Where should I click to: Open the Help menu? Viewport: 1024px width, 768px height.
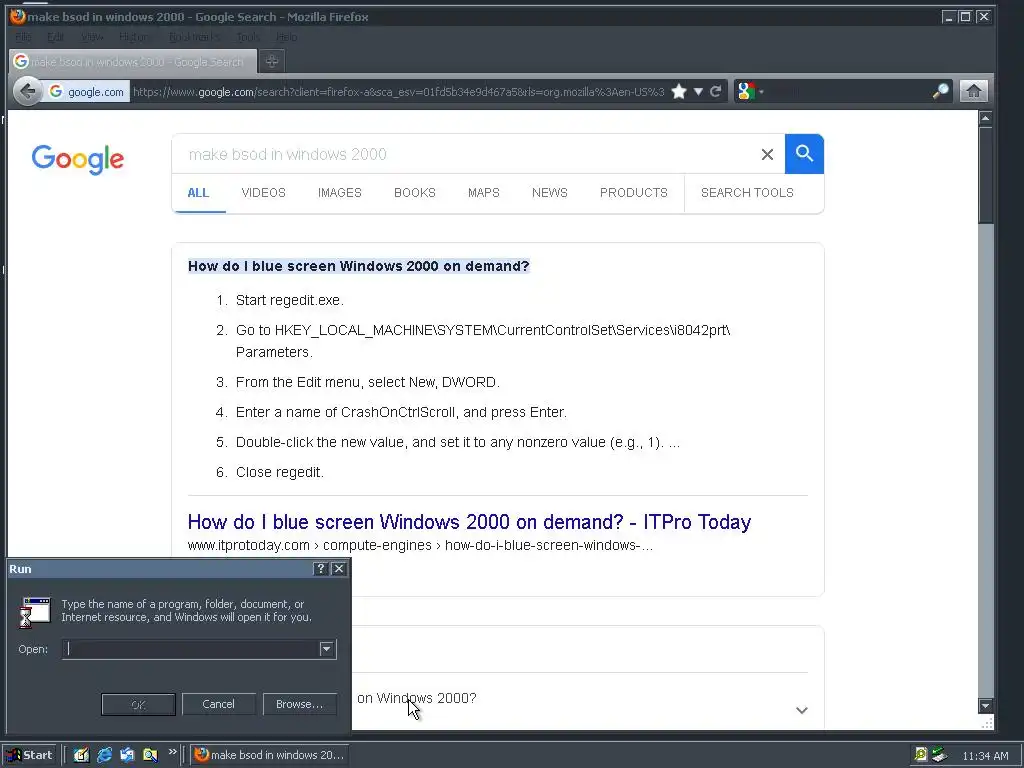286,37
